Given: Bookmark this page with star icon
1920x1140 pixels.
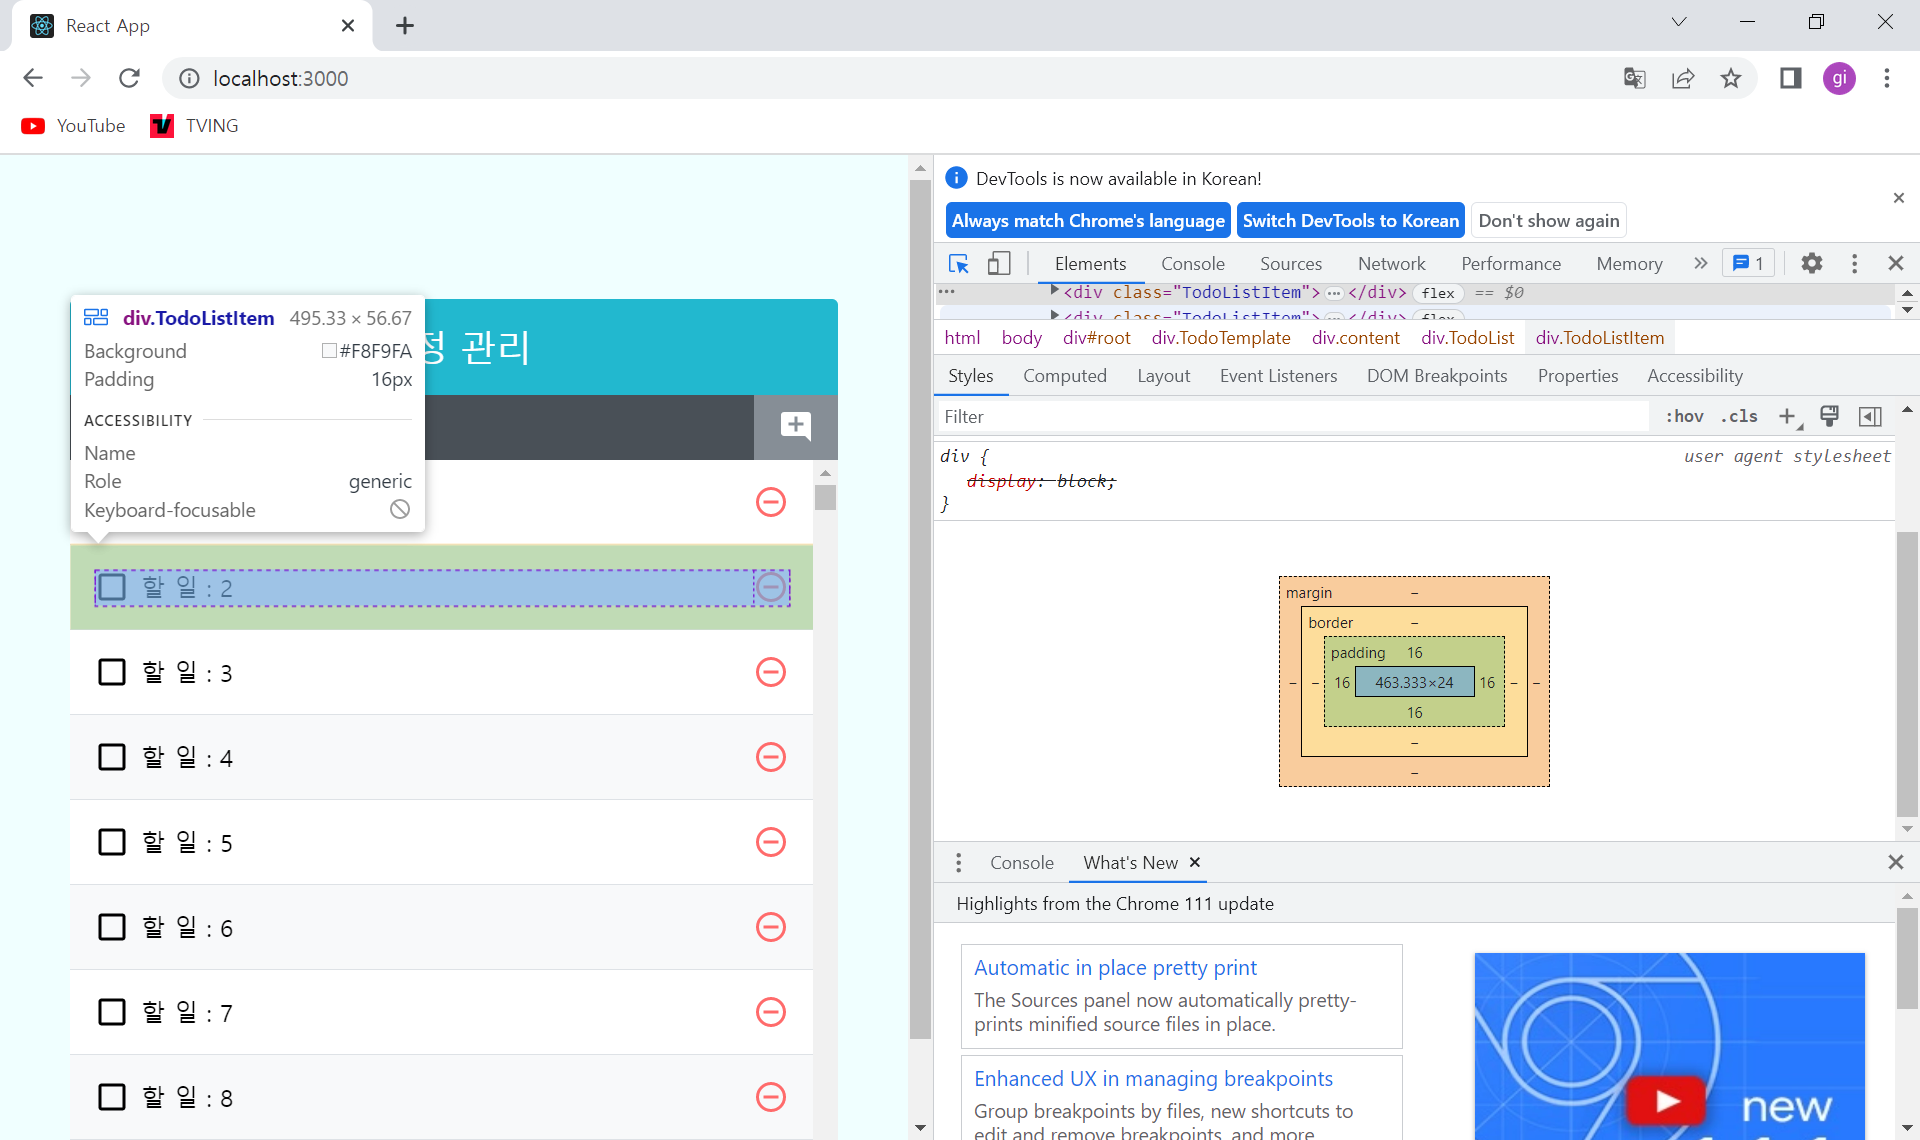Looking at the screenshot, I should [x=1731, y=79].
